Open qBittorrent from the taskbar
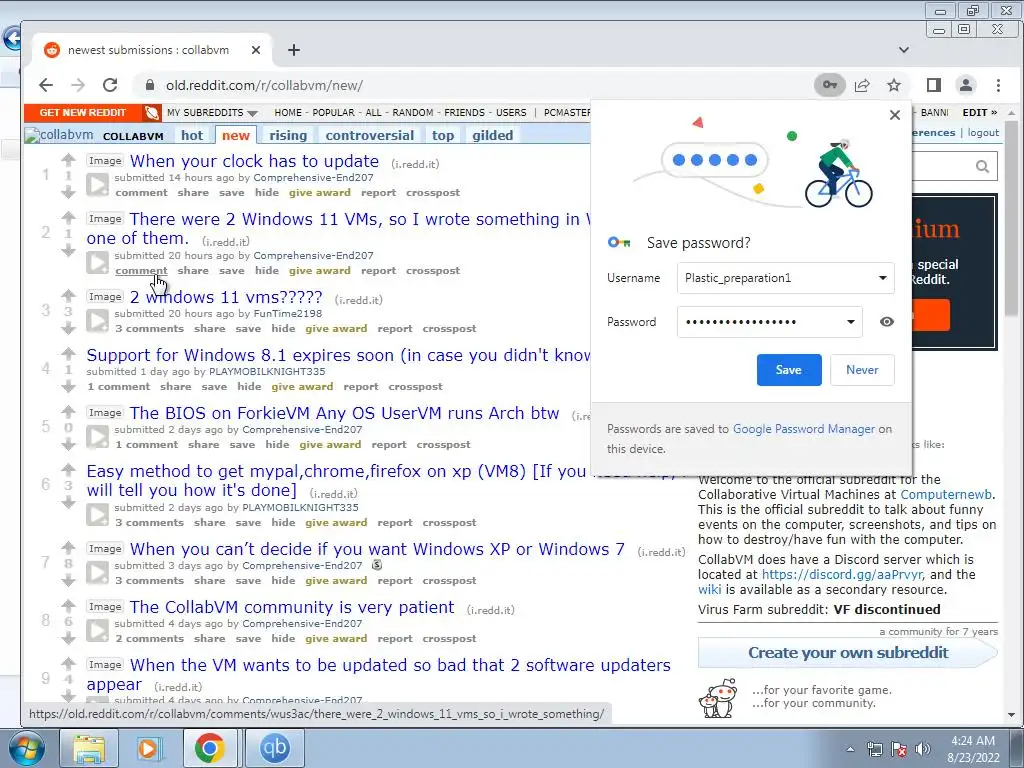 tap(274, 748)
